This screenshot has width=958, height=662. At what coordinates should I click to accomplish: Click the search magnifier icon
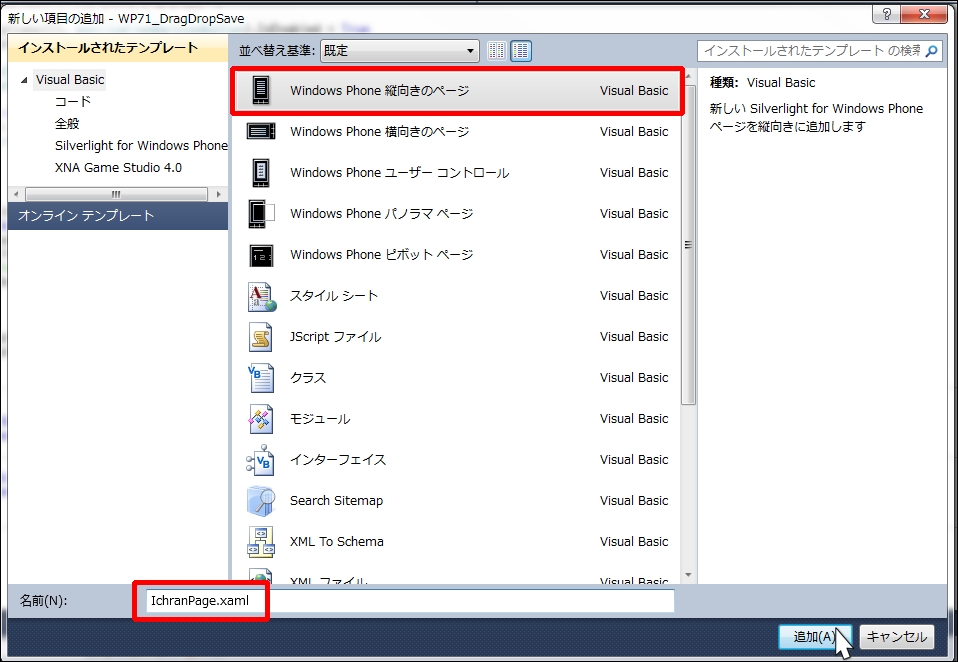931,51
